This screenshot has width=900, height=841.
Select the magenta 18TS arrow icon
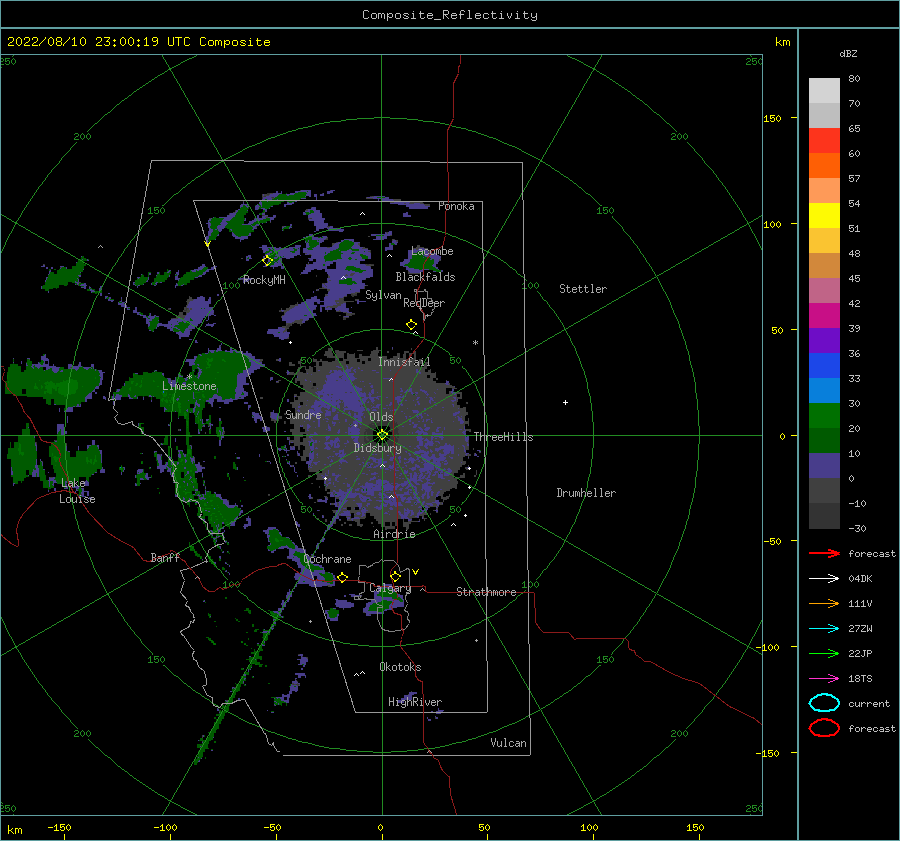click(x=824, y=679)
